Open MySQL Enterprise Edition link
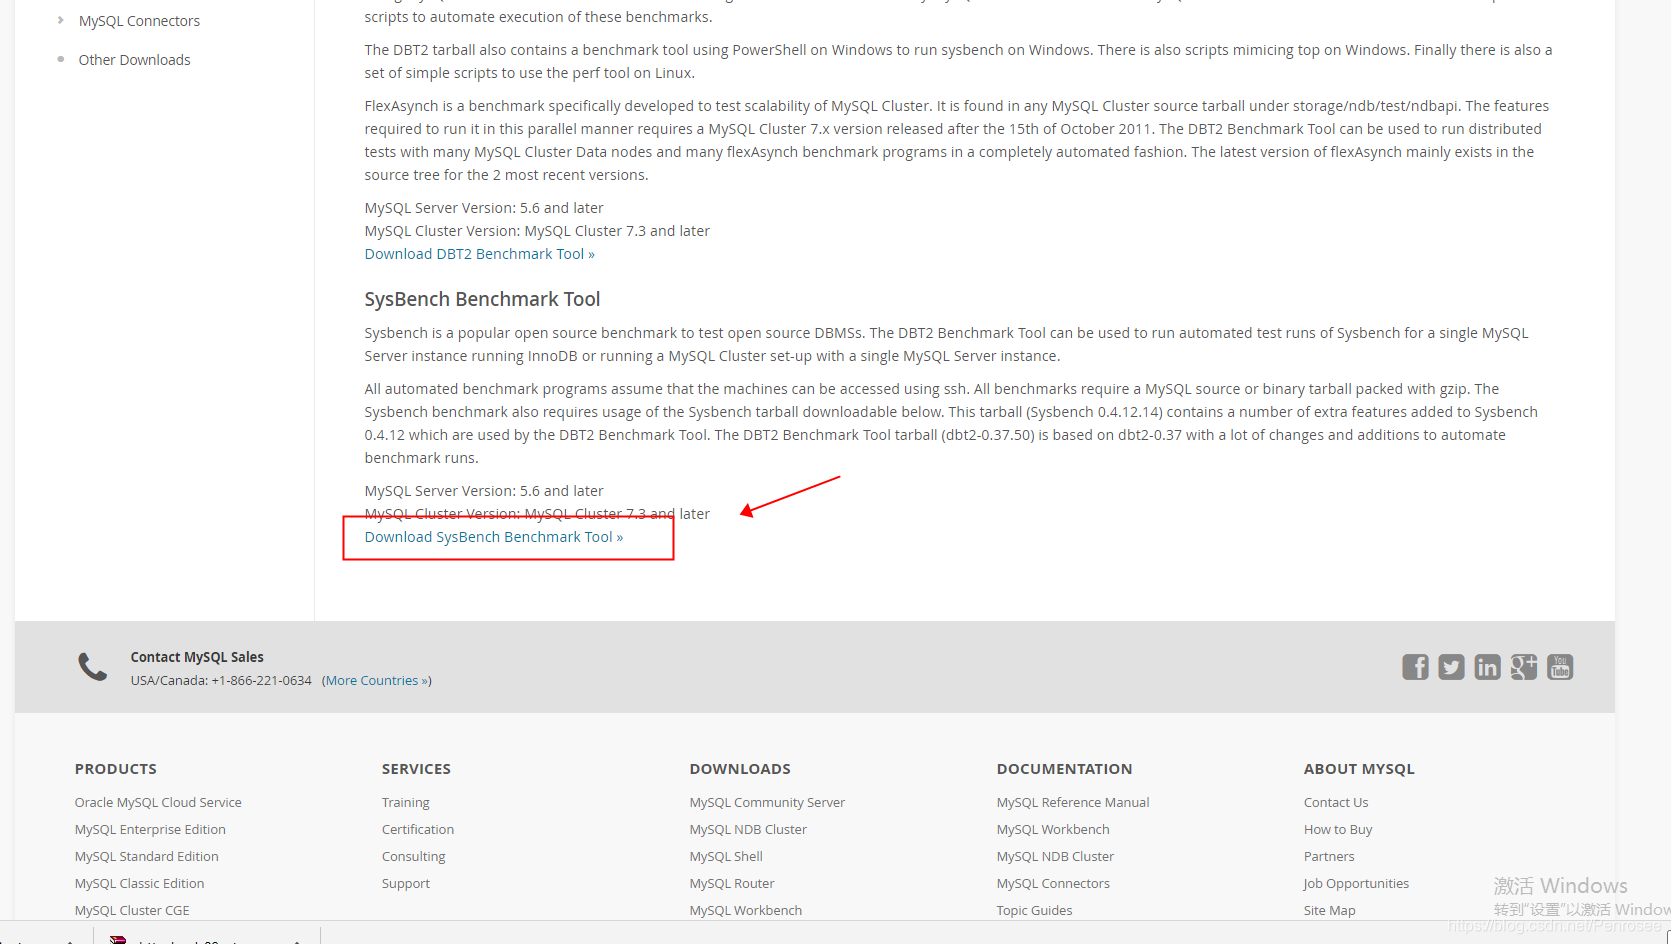Image resolution: width=1671 pixels, height=944 pixels. pos(150,830)
